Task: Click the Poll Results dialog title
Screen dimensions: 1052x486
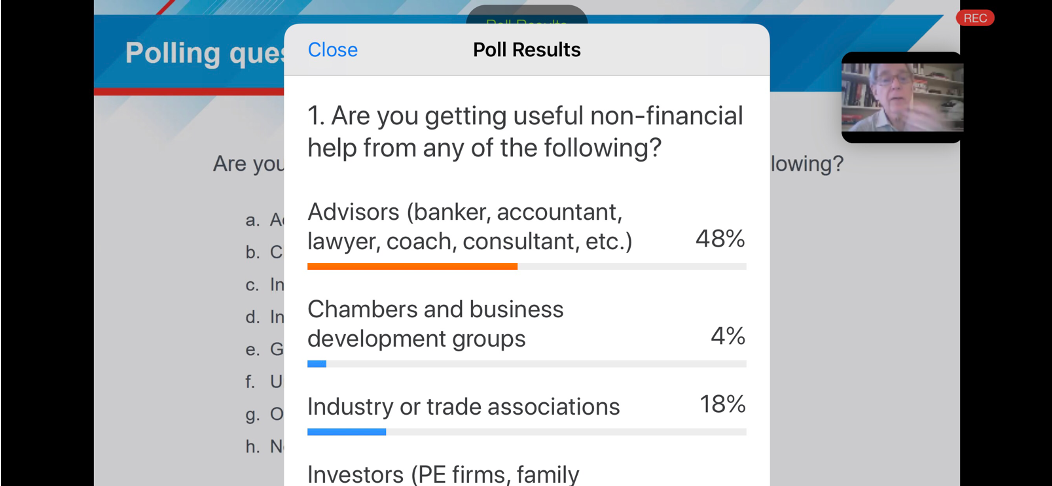Action: tap(527, 50)
